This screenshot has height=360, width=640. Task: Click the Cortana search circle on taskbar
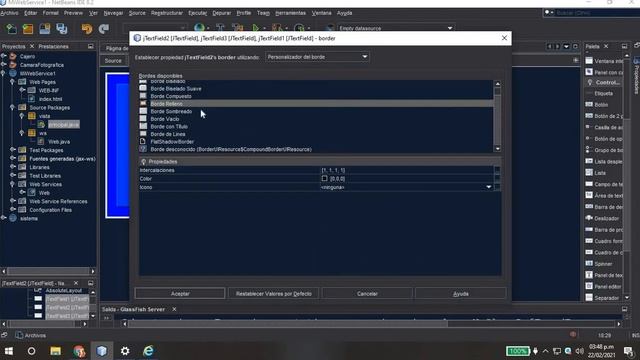click(31, 351)
